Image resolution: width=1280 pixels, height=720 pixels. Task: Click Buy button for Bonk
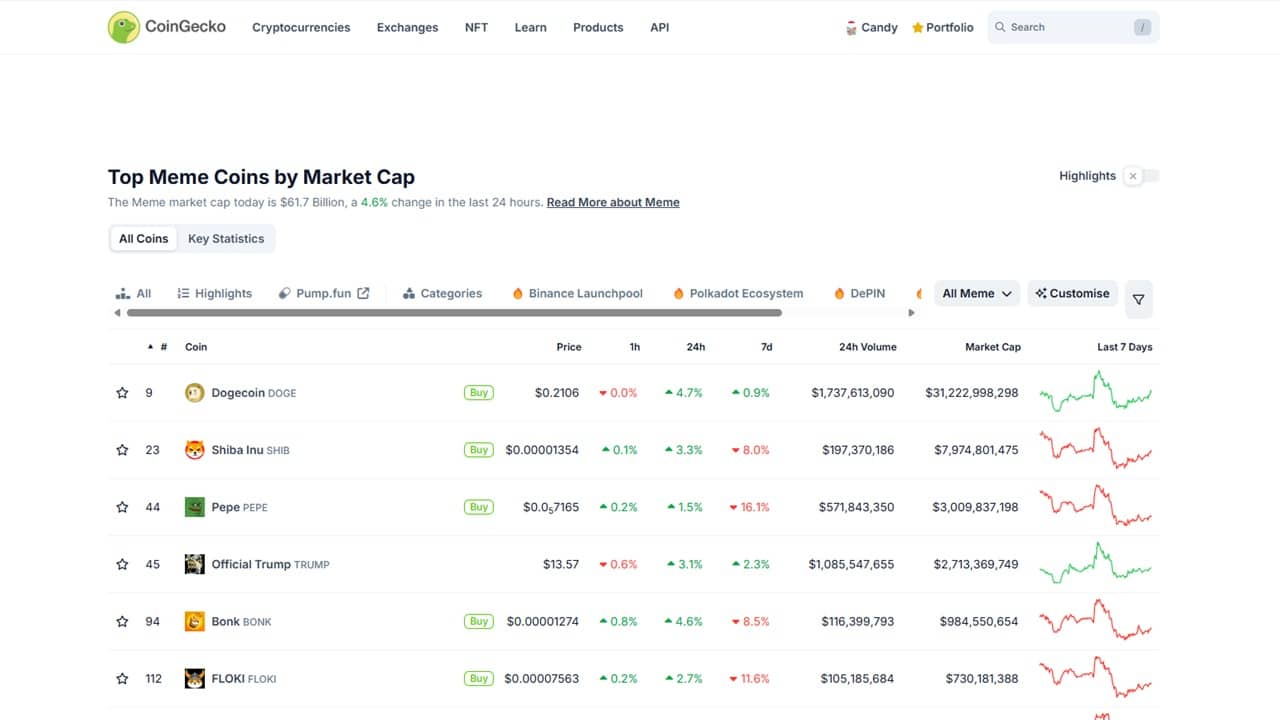tap(479, 621)
